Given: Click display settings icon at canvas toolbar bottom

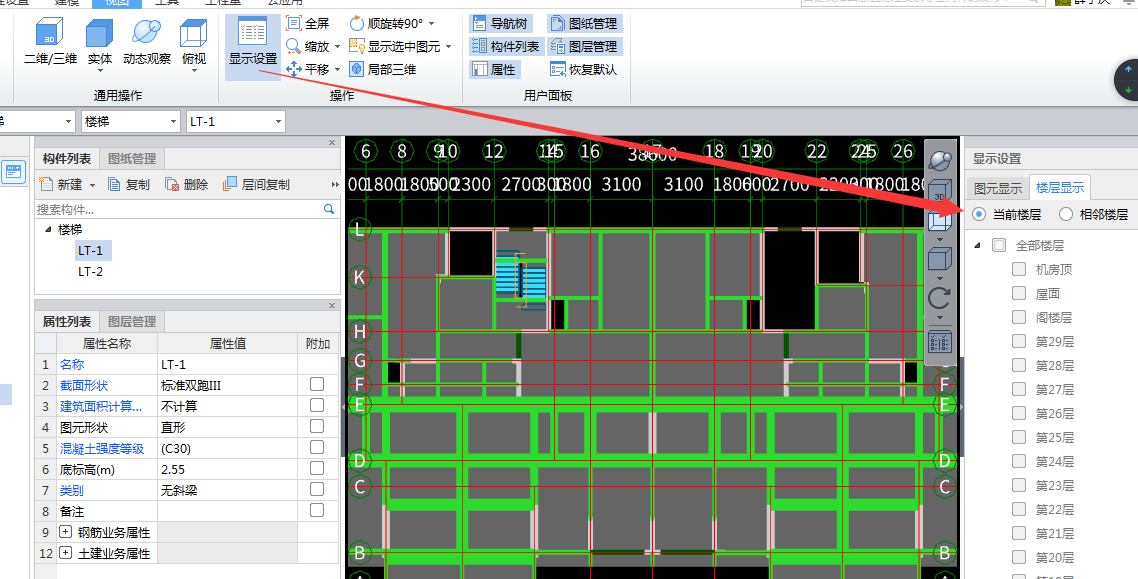Looking at the screenshot, I should point(941,342).
